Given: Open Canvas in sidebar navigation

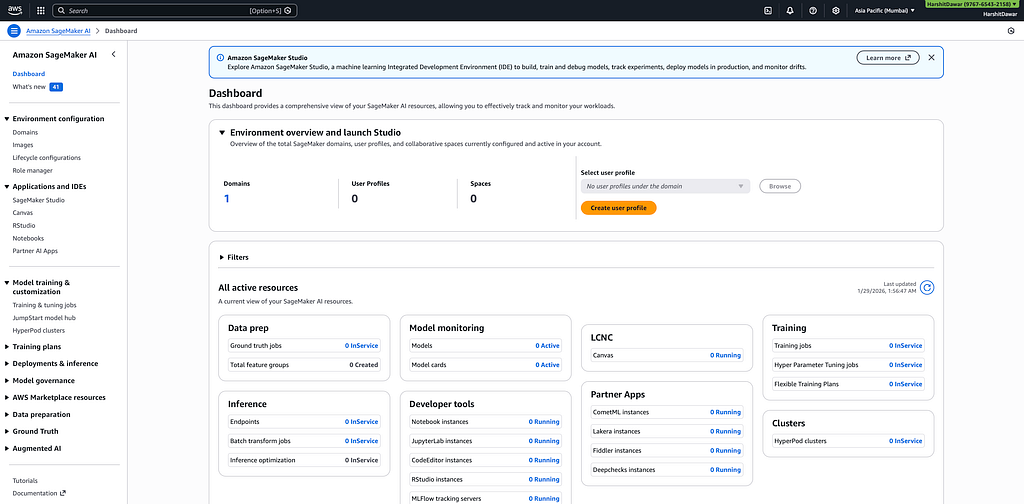Looking at the screenshot, I should click(23, 213).
